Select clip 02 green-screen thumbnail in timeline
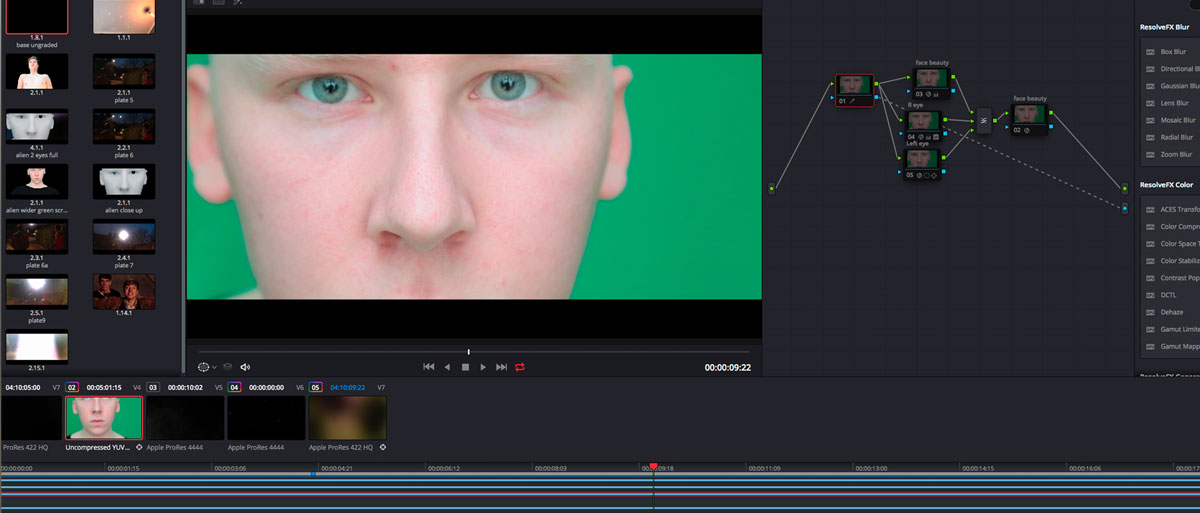 (103, 417)
